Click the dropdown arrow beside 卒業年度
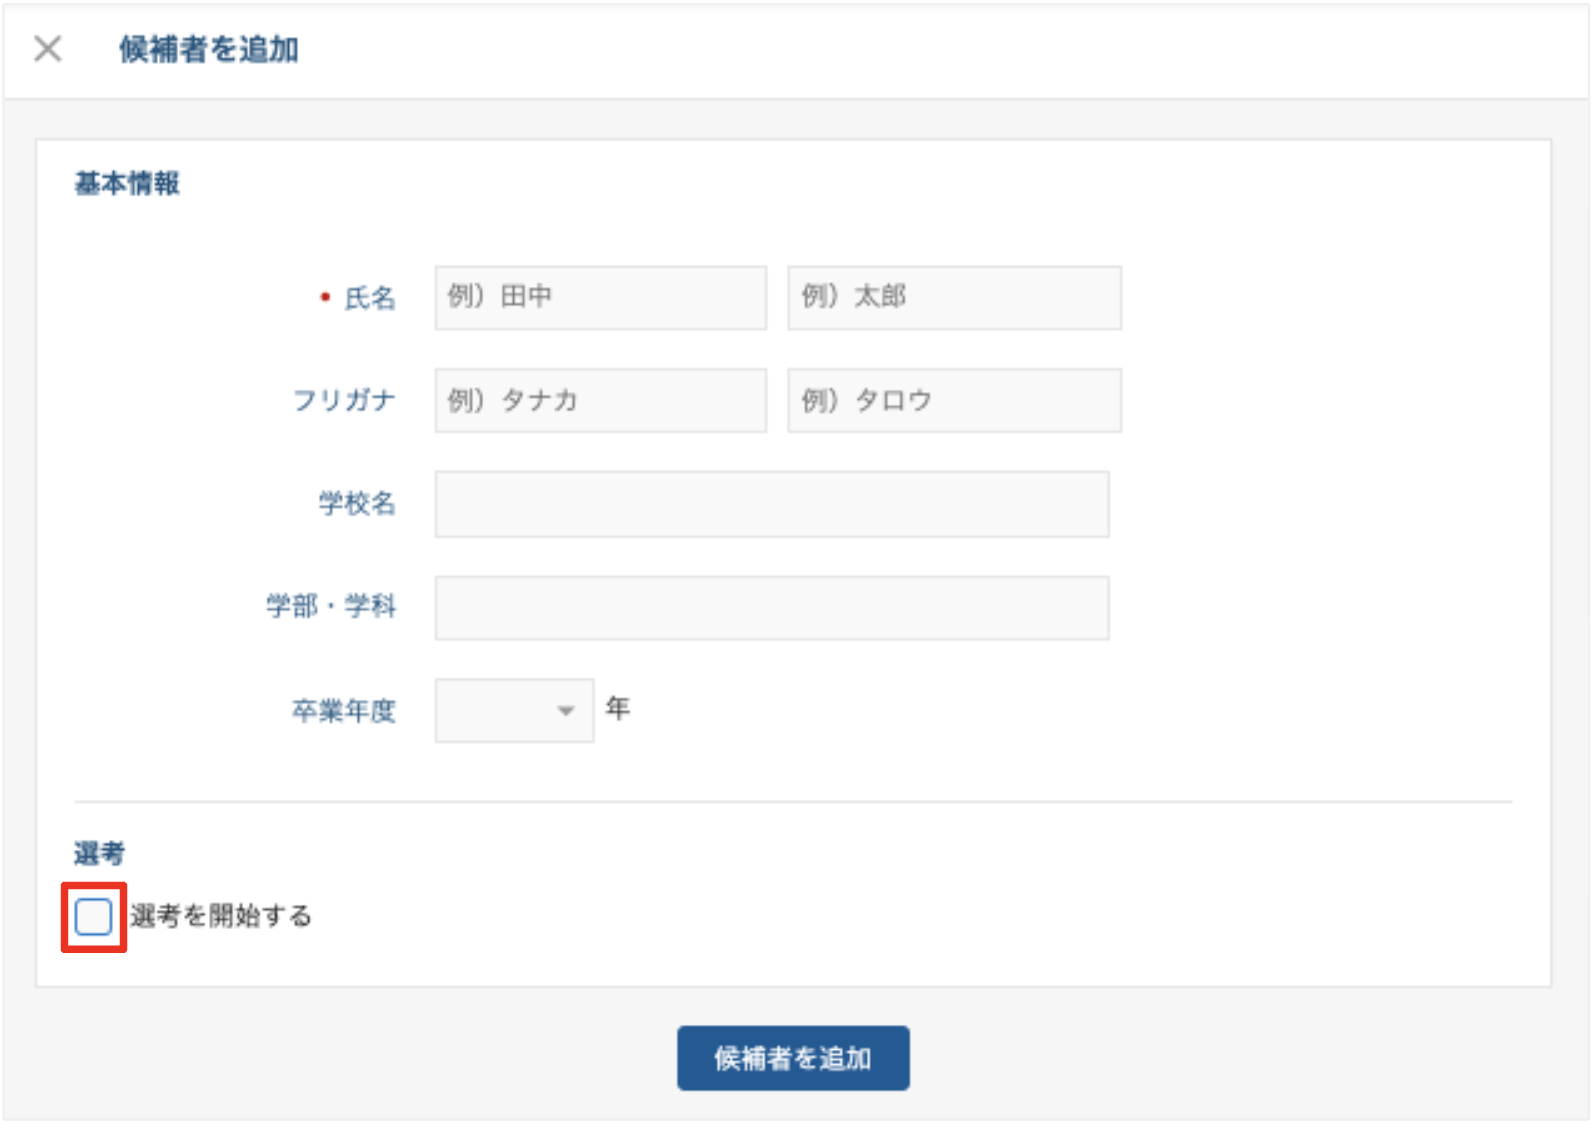1594x1122 pixels. pyautogui.click(x=566, y=711)
